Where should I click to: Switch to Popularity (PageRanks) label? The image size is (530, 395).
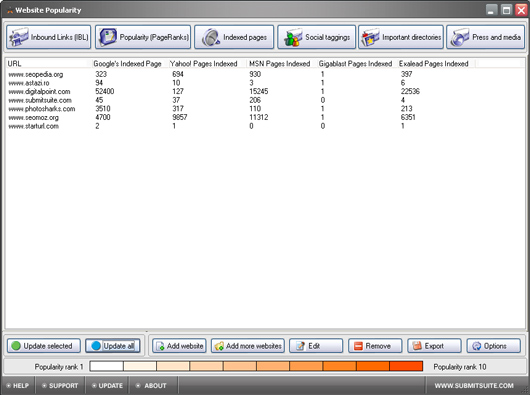tap(154, 37)
